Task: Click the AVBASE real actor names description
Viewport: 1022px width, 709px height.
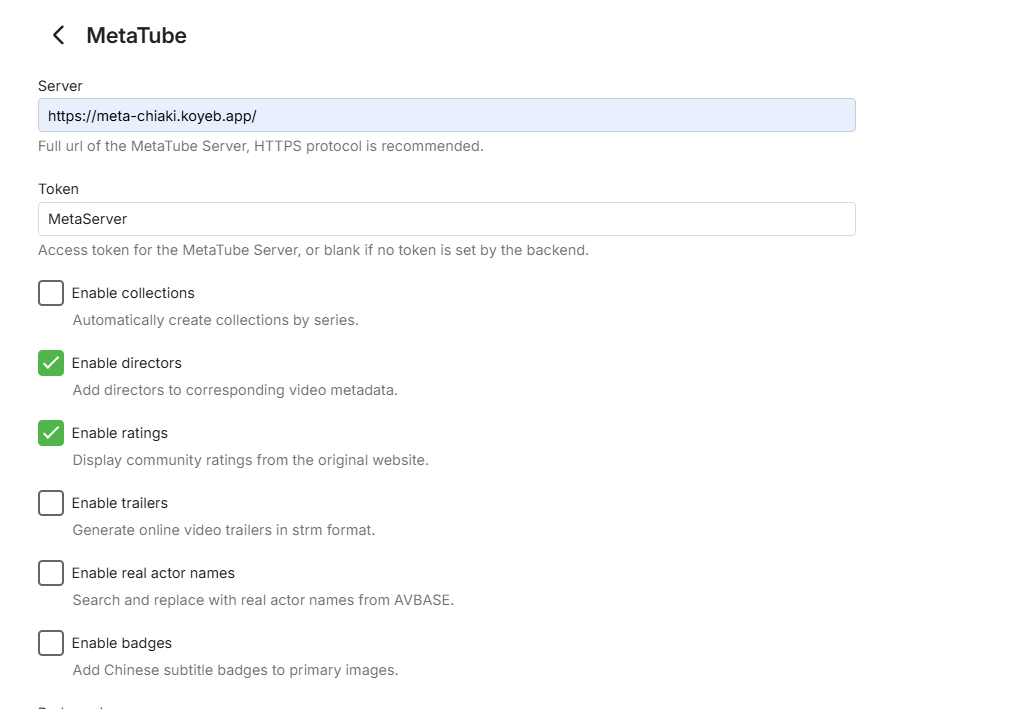Action: [263, 600]
